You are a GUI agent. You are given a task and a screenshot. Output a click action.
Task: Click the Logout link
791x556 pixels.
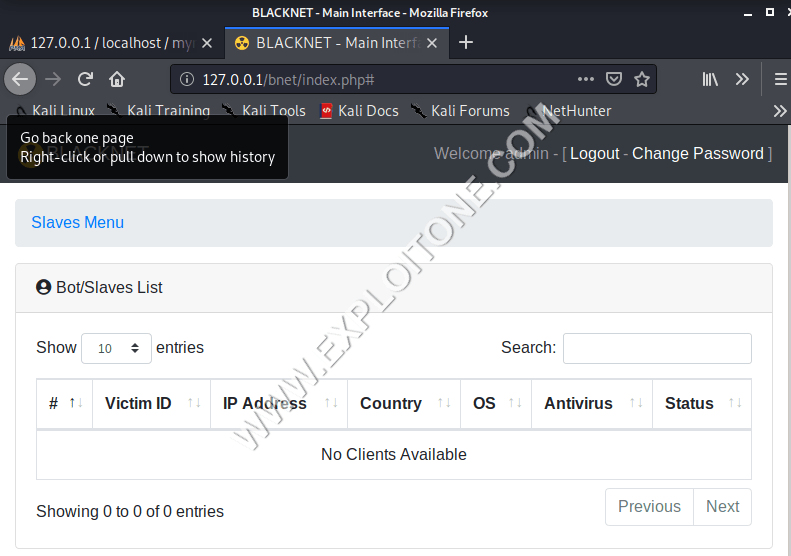pos(594,153)
